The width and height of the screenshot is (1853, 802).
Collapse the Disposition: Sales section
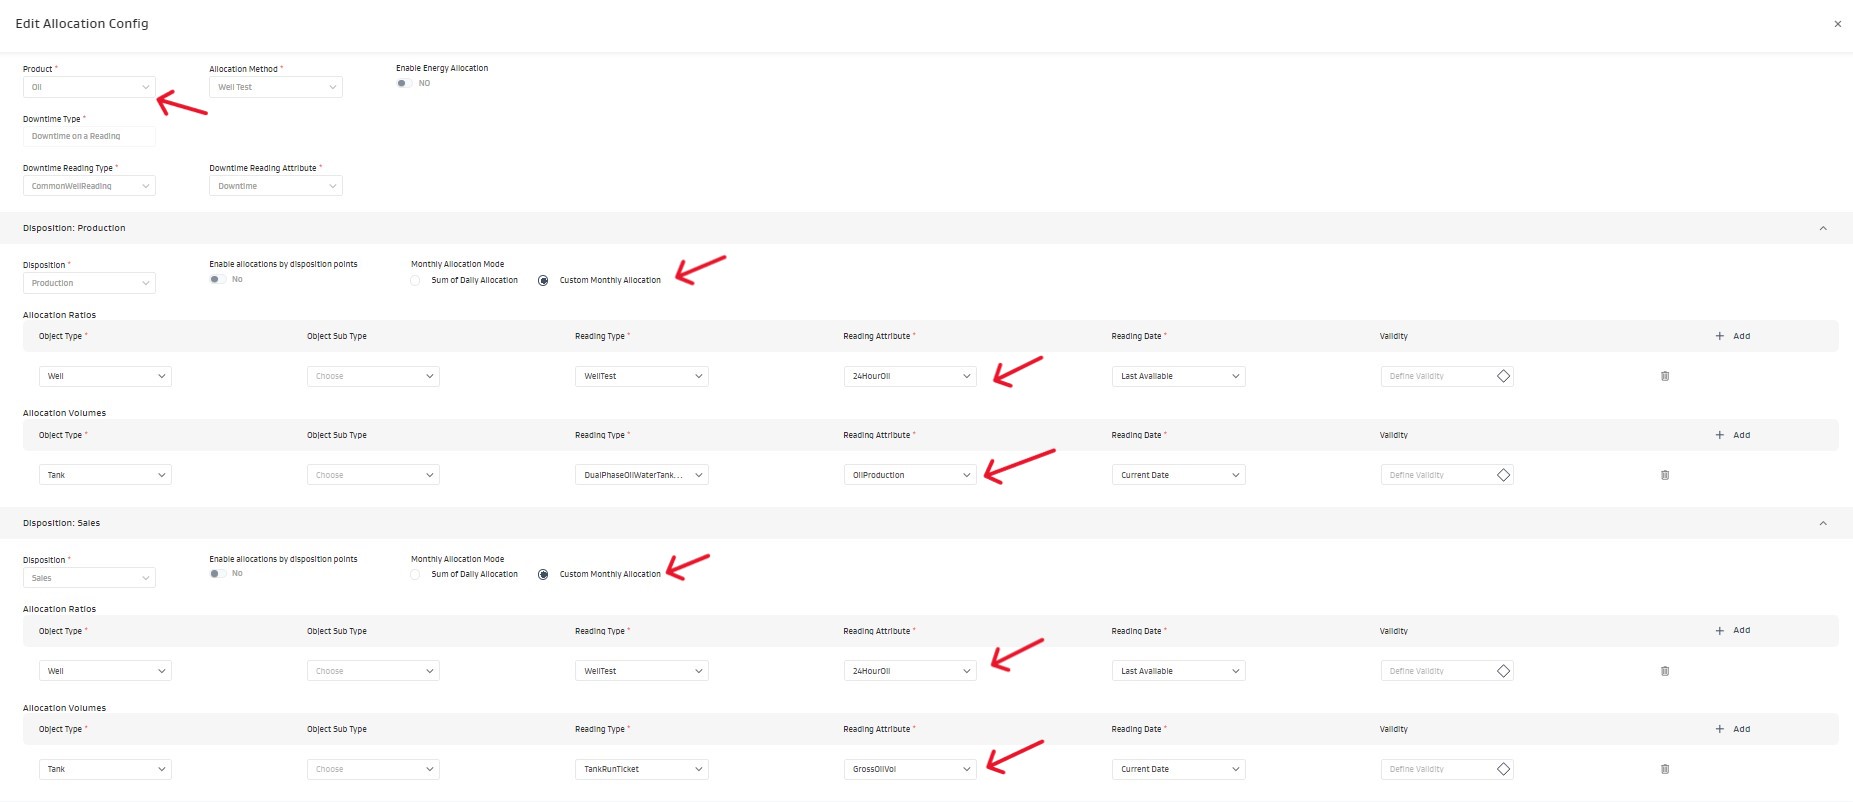coord(1822,523)
